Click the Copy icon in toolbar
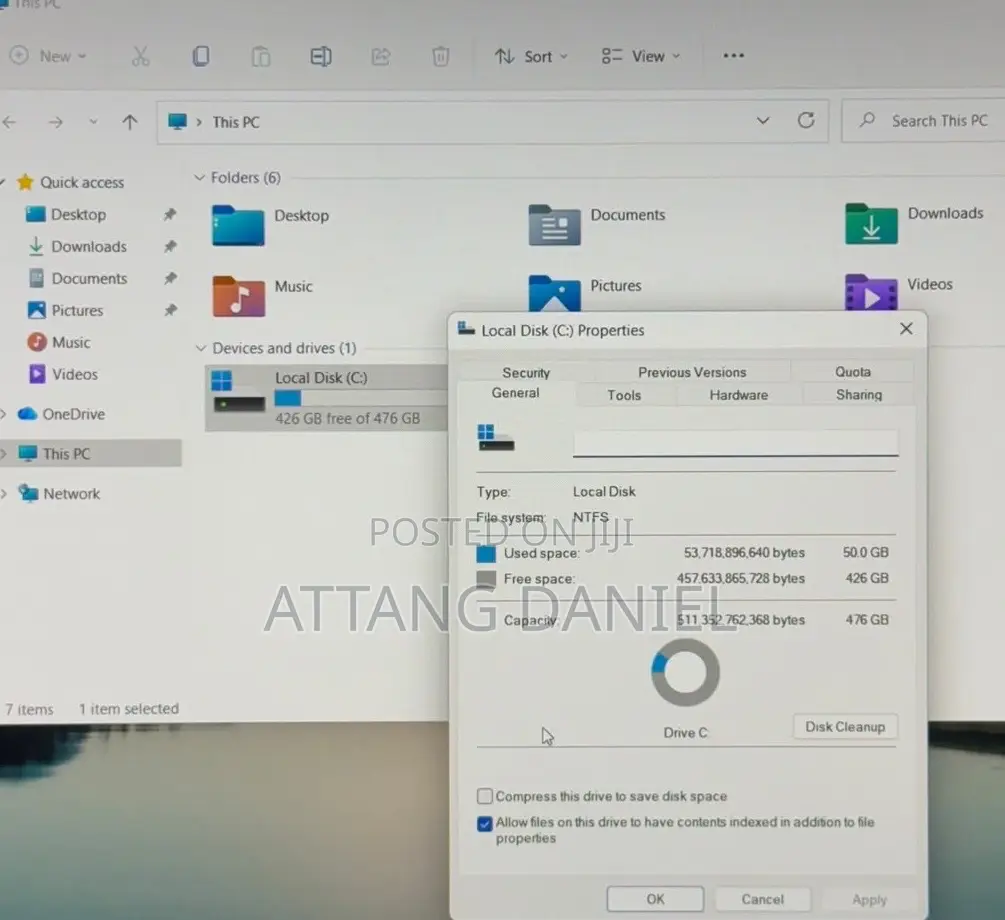Screen dimensions: 1005x920 201,56
